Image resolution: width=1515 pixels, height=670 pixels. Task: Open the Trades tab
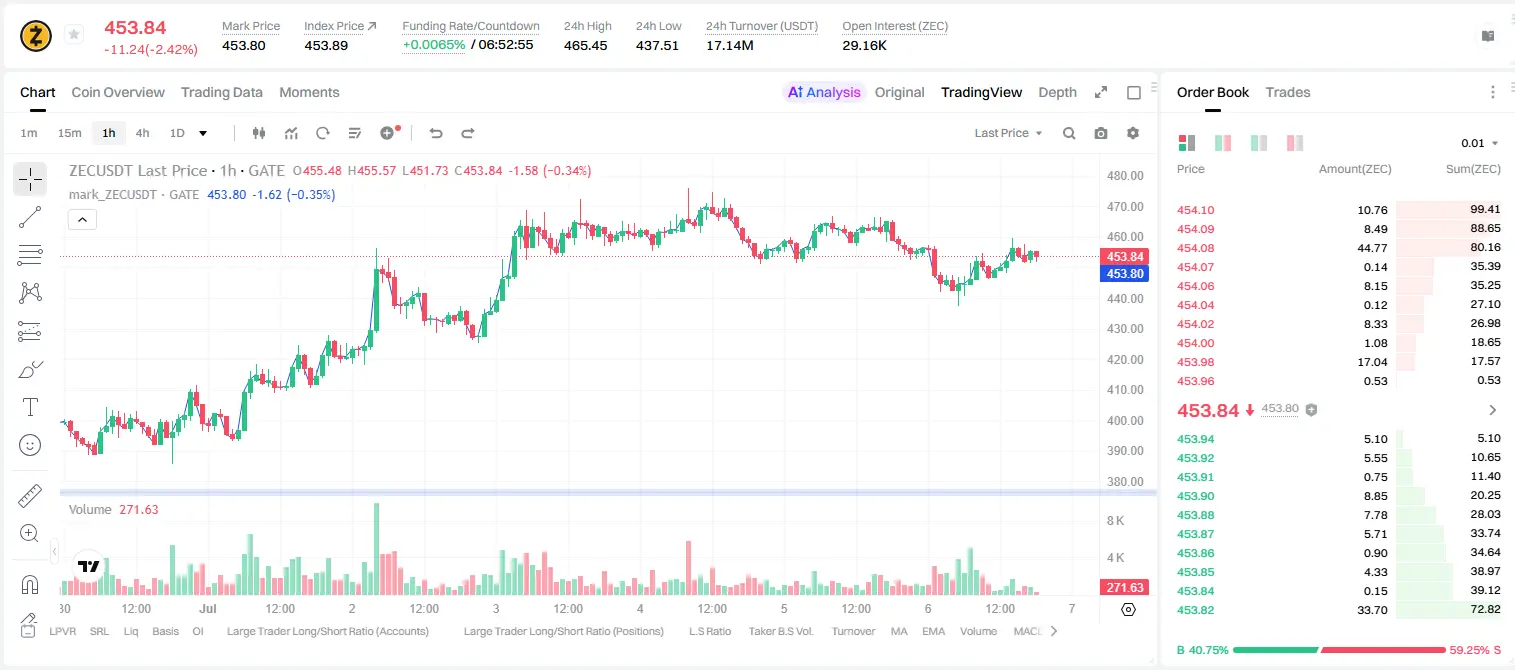tap(1288, 92)
